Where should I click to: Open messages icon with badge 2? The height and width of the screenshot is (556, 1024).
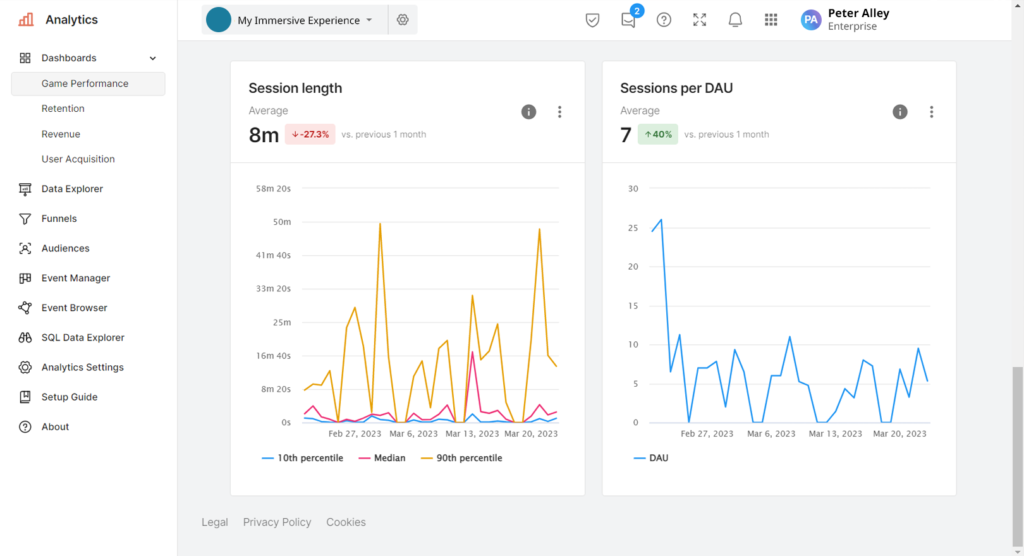pyautogui.click(x=629, y=19)
